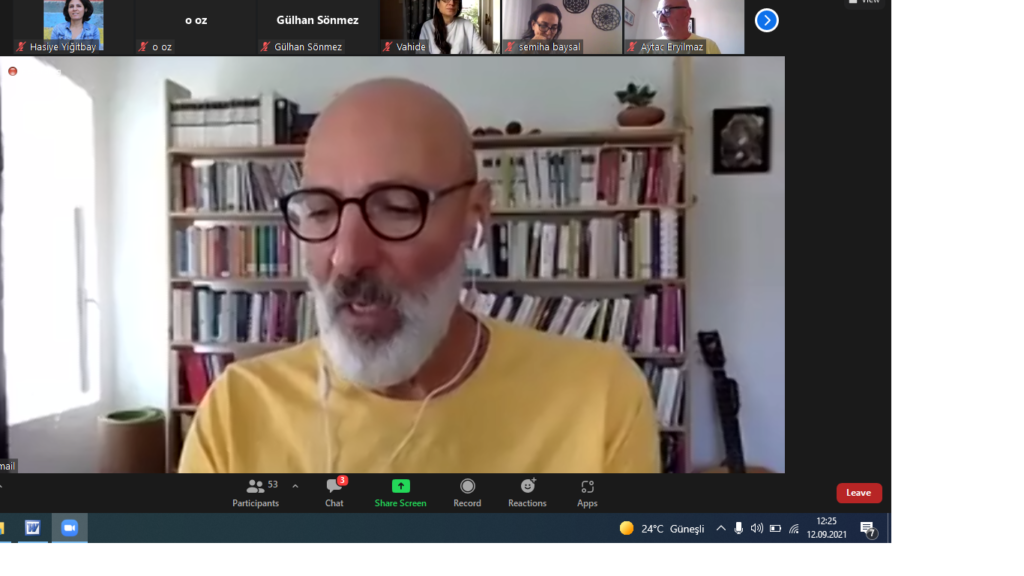Click the muted mic icon on Hasiye Yiğitbay

[x=21, y=46]
